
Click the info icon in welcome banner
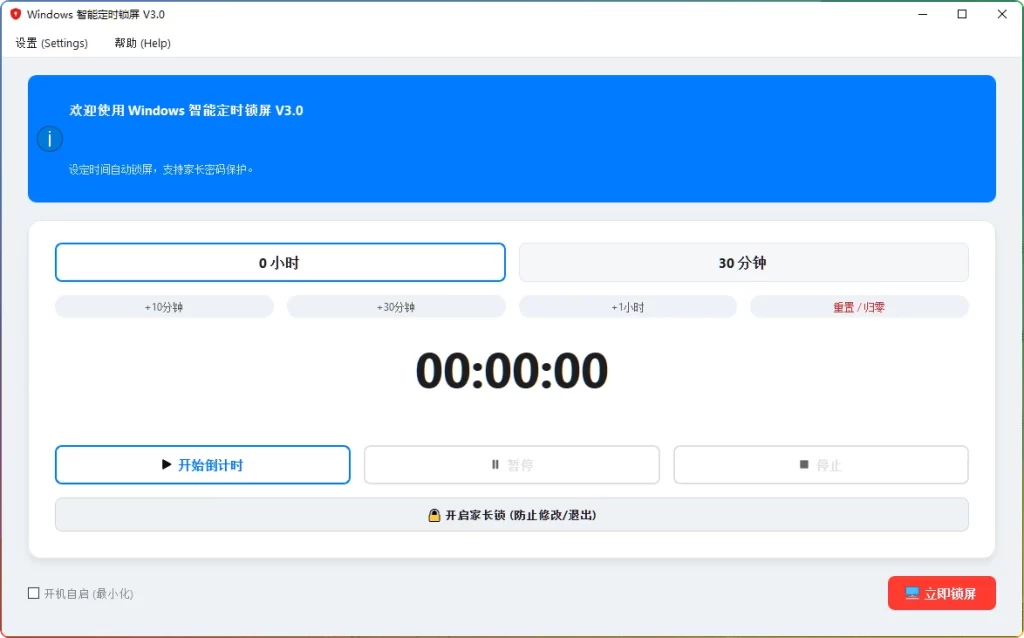click(49, 138)
